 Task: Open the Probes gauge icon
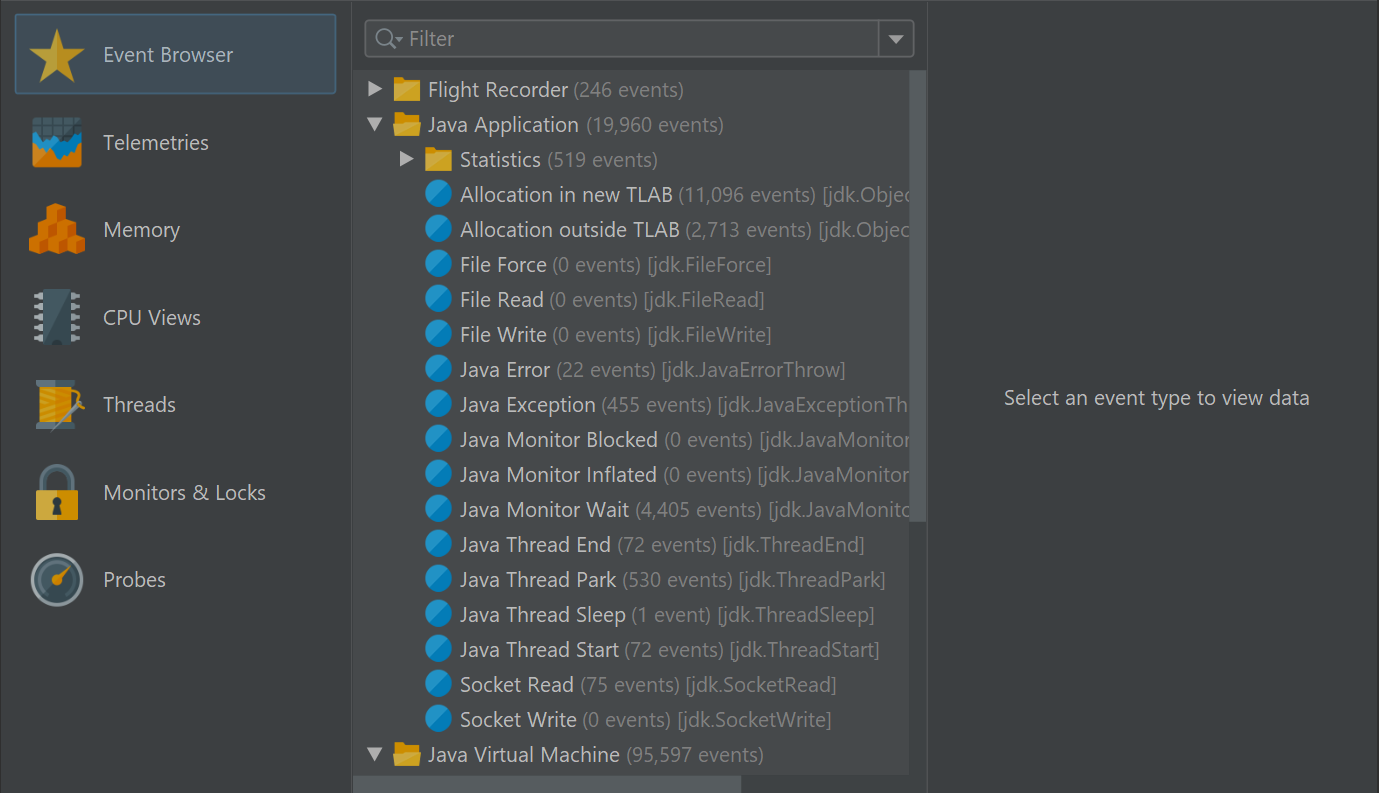57,580
